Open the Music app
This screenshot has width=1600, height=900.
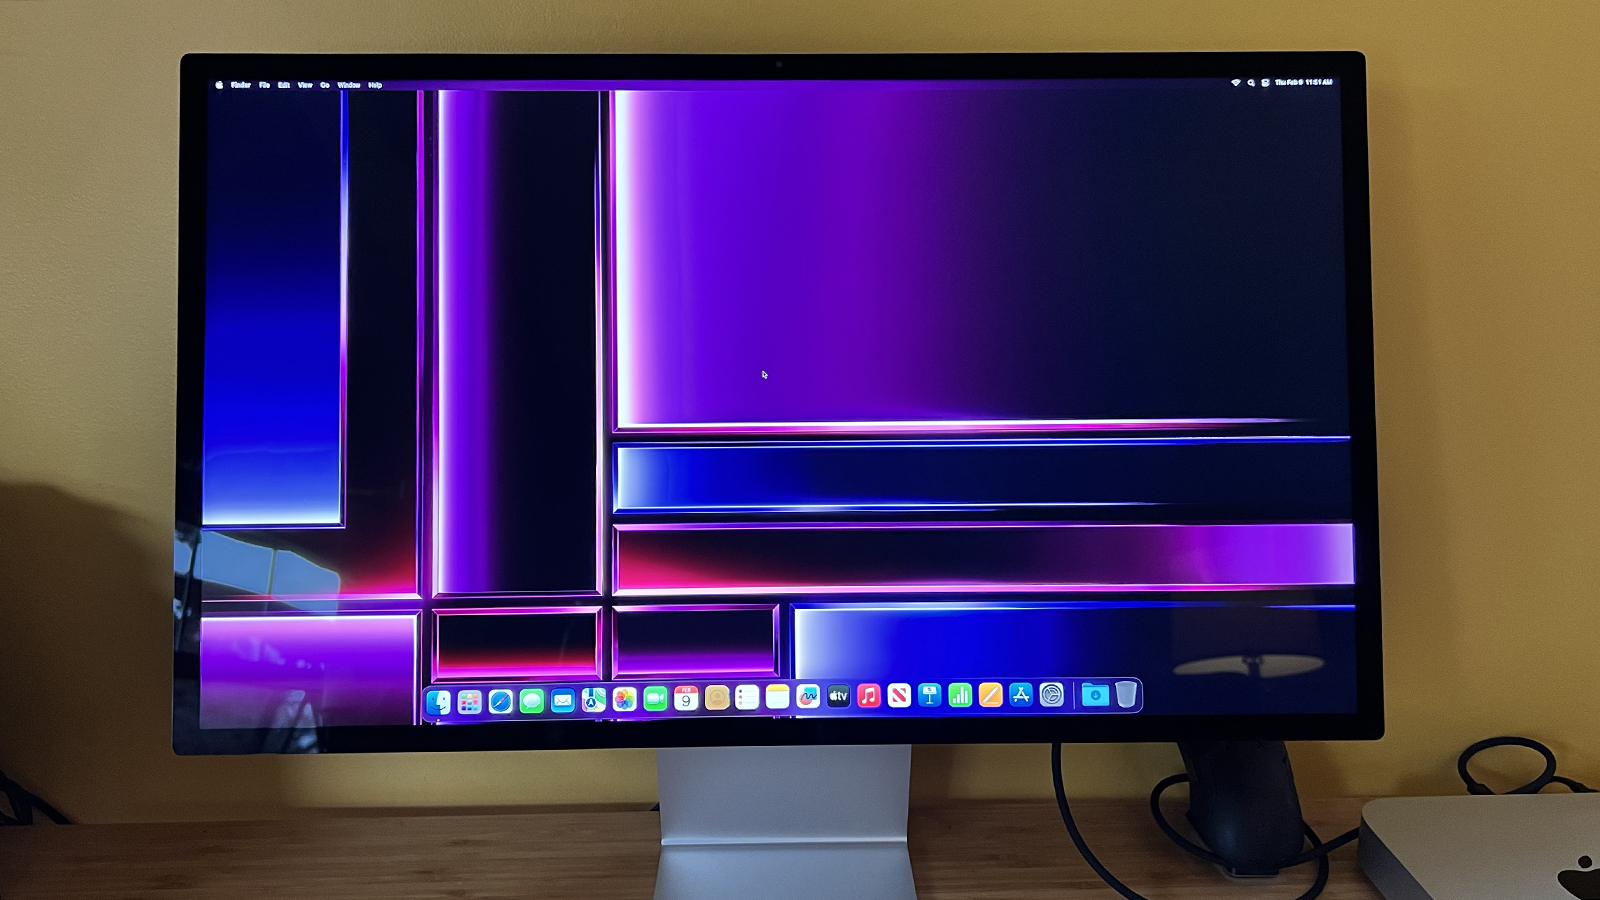[x=869, y=696]
